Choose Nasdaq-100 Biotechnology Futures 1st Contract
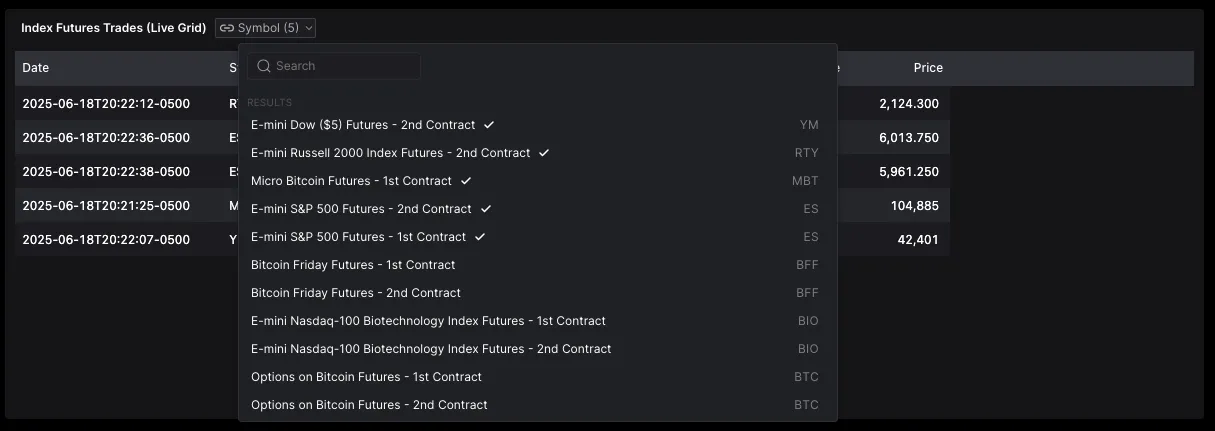The height and width of the screenshot is (431, 1215). [428, 321]
